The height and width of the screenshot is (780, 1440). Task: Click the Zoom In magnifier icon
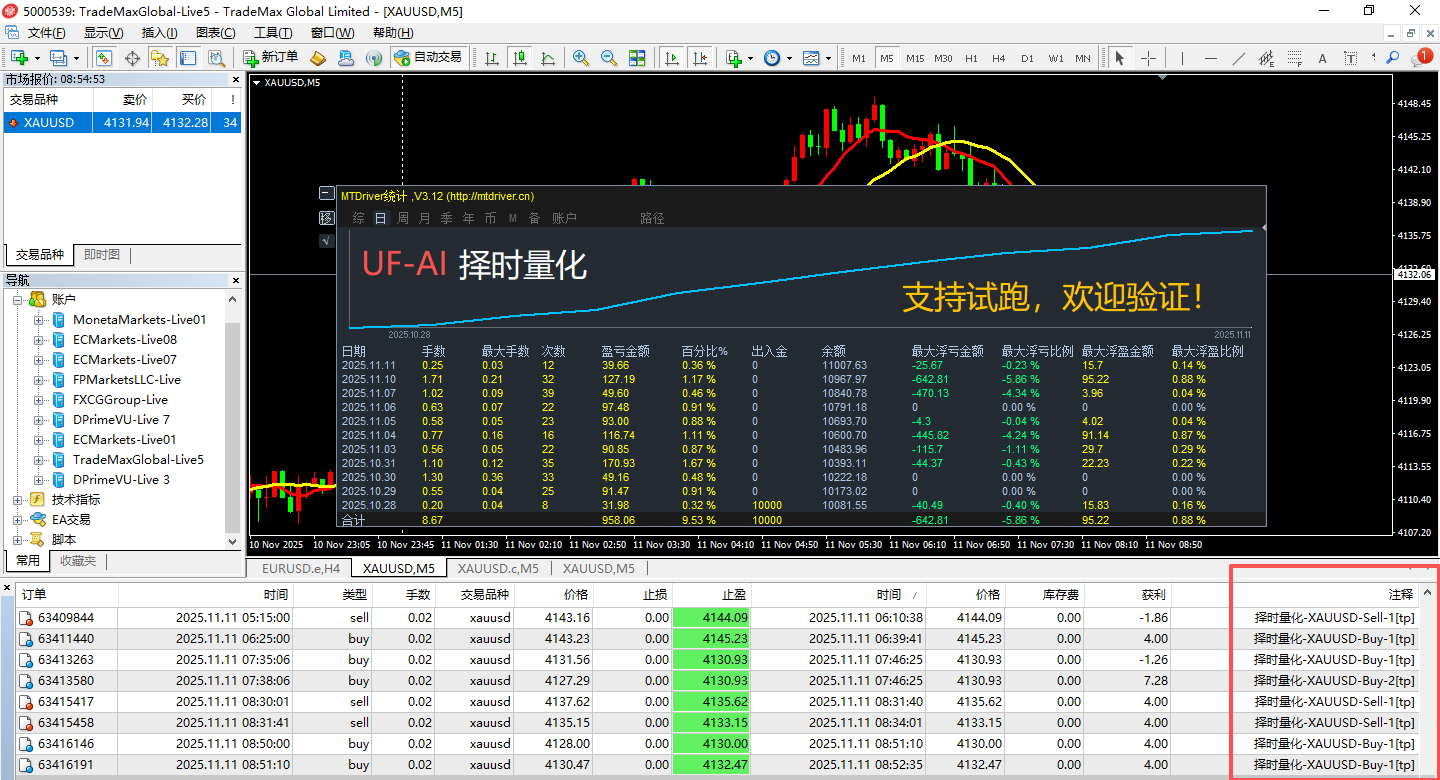click(x=580, y=57)
